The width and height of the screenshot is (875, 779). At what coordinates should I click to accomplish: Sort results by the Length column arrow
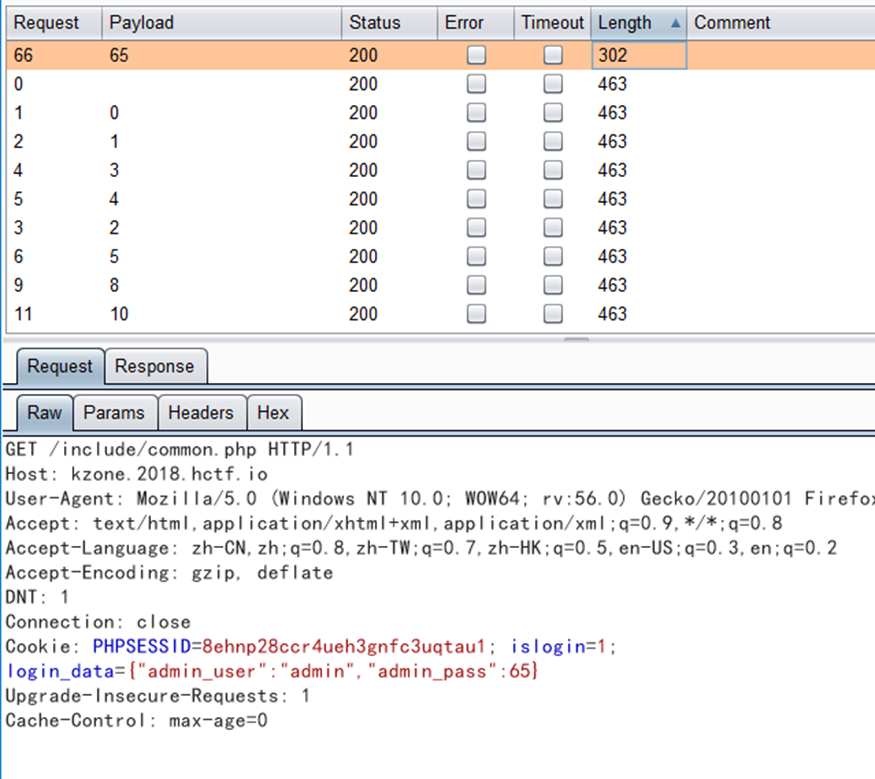point(676,23)
